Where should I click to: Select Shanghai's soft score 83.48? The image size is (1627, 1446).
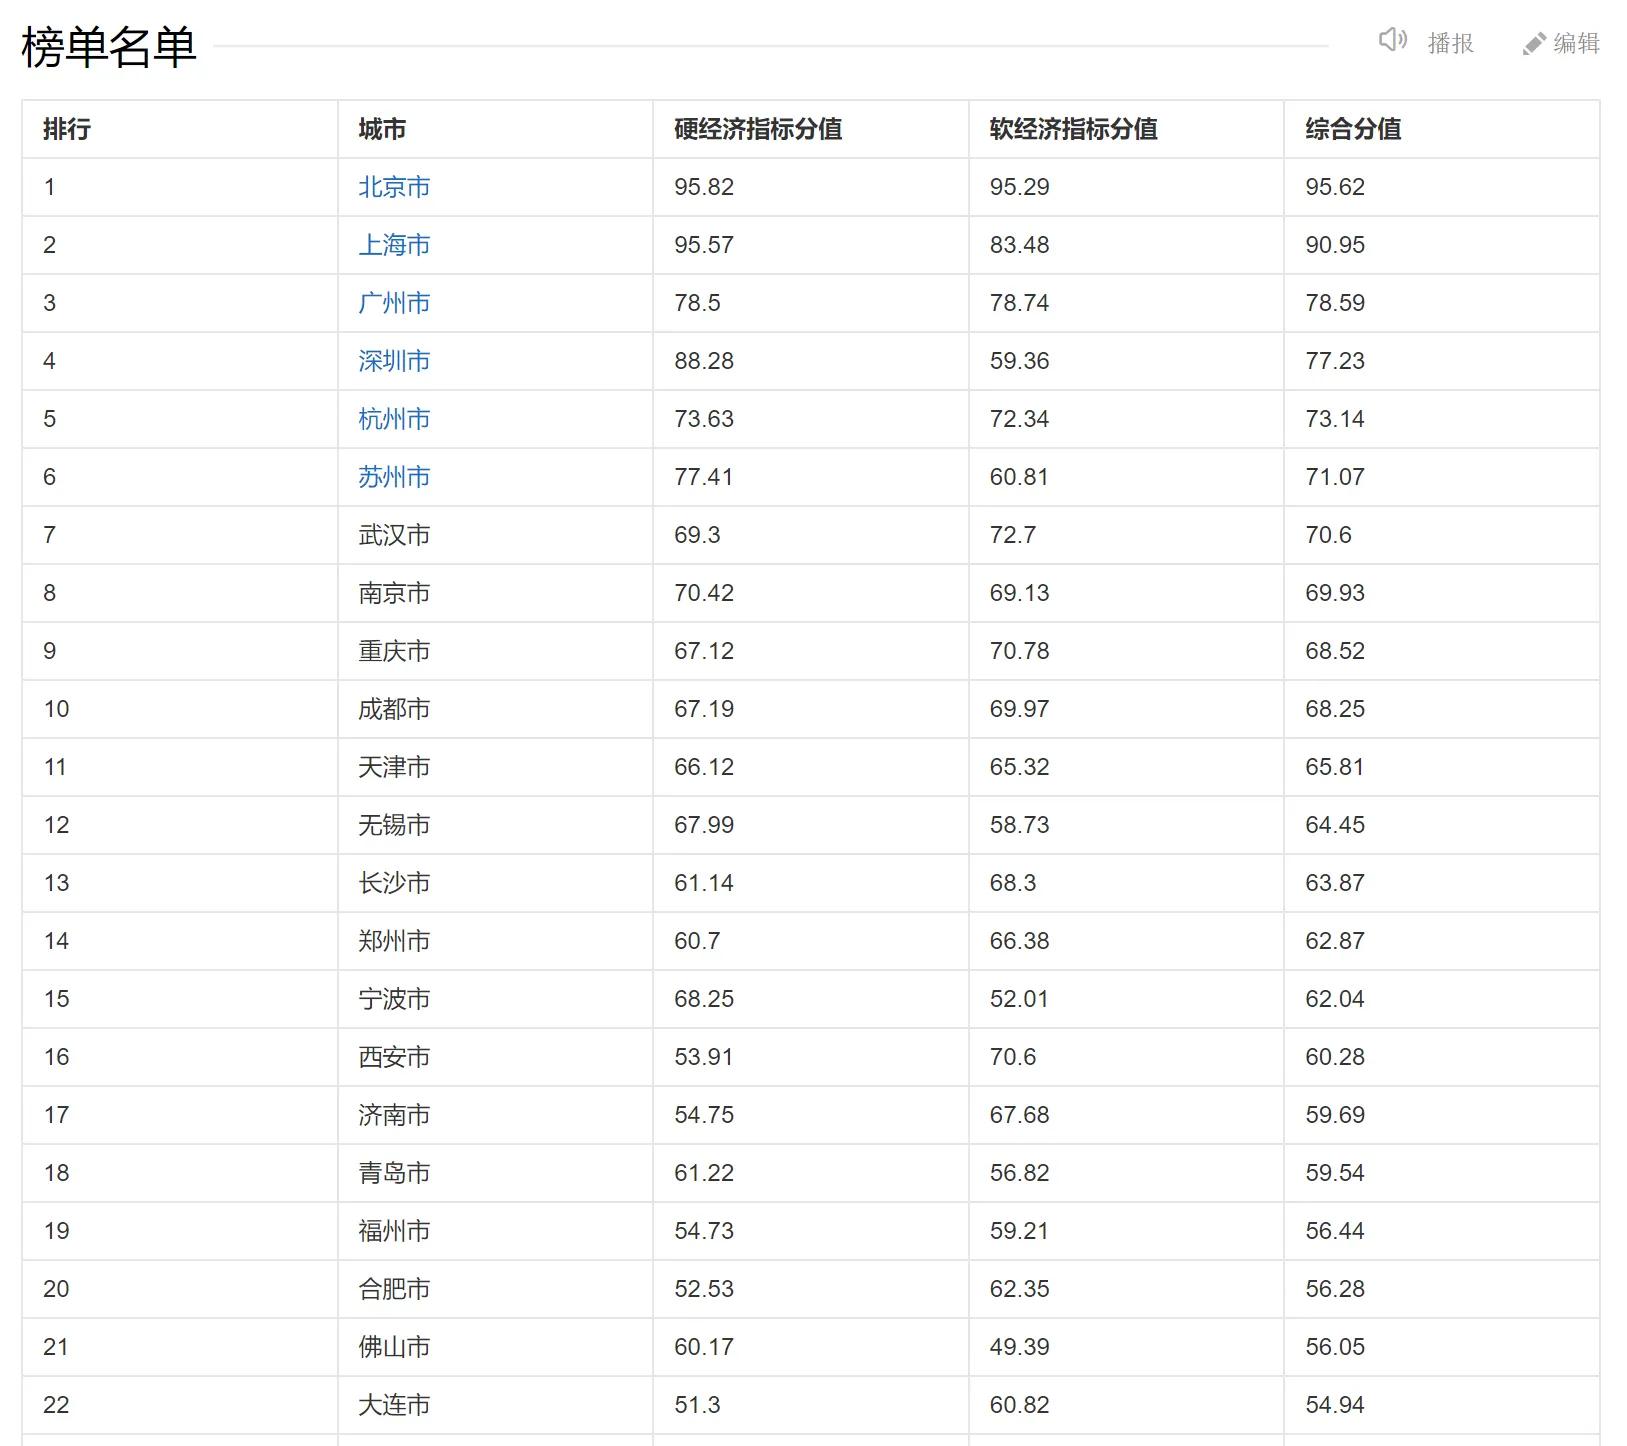point(1126,245)
